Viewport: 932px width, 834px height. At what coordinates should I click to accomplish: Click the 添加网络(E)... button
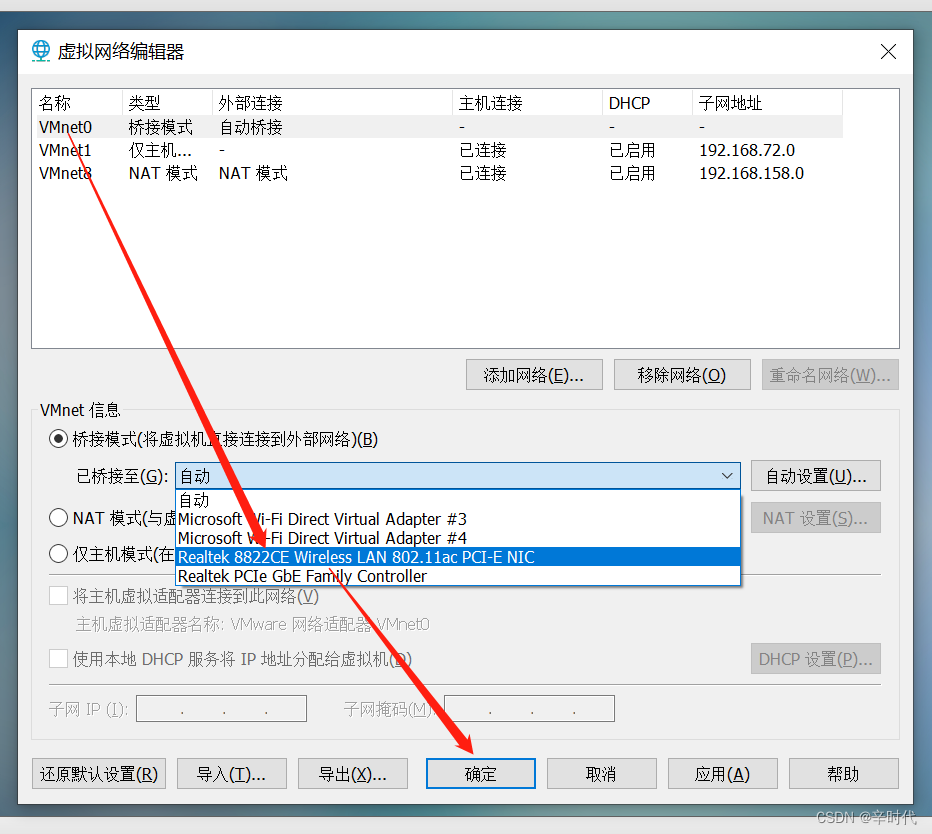point(534,374)
